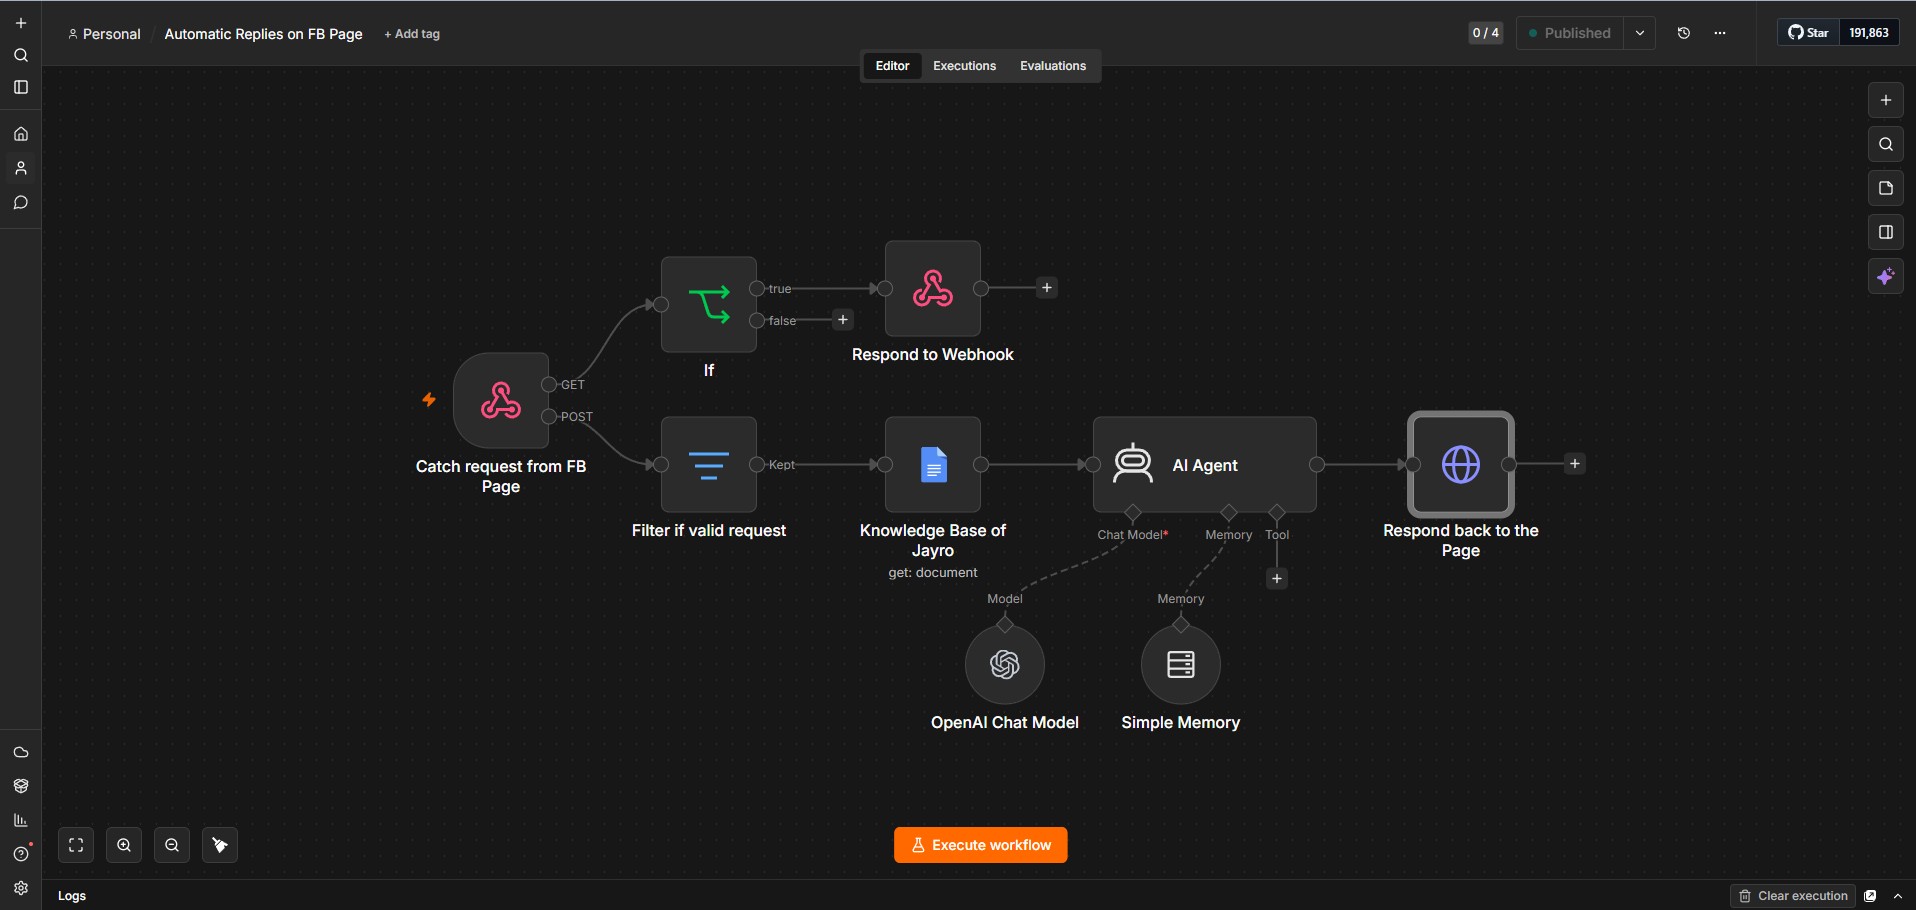Select the Respond to Webhook node

[933, 288]
